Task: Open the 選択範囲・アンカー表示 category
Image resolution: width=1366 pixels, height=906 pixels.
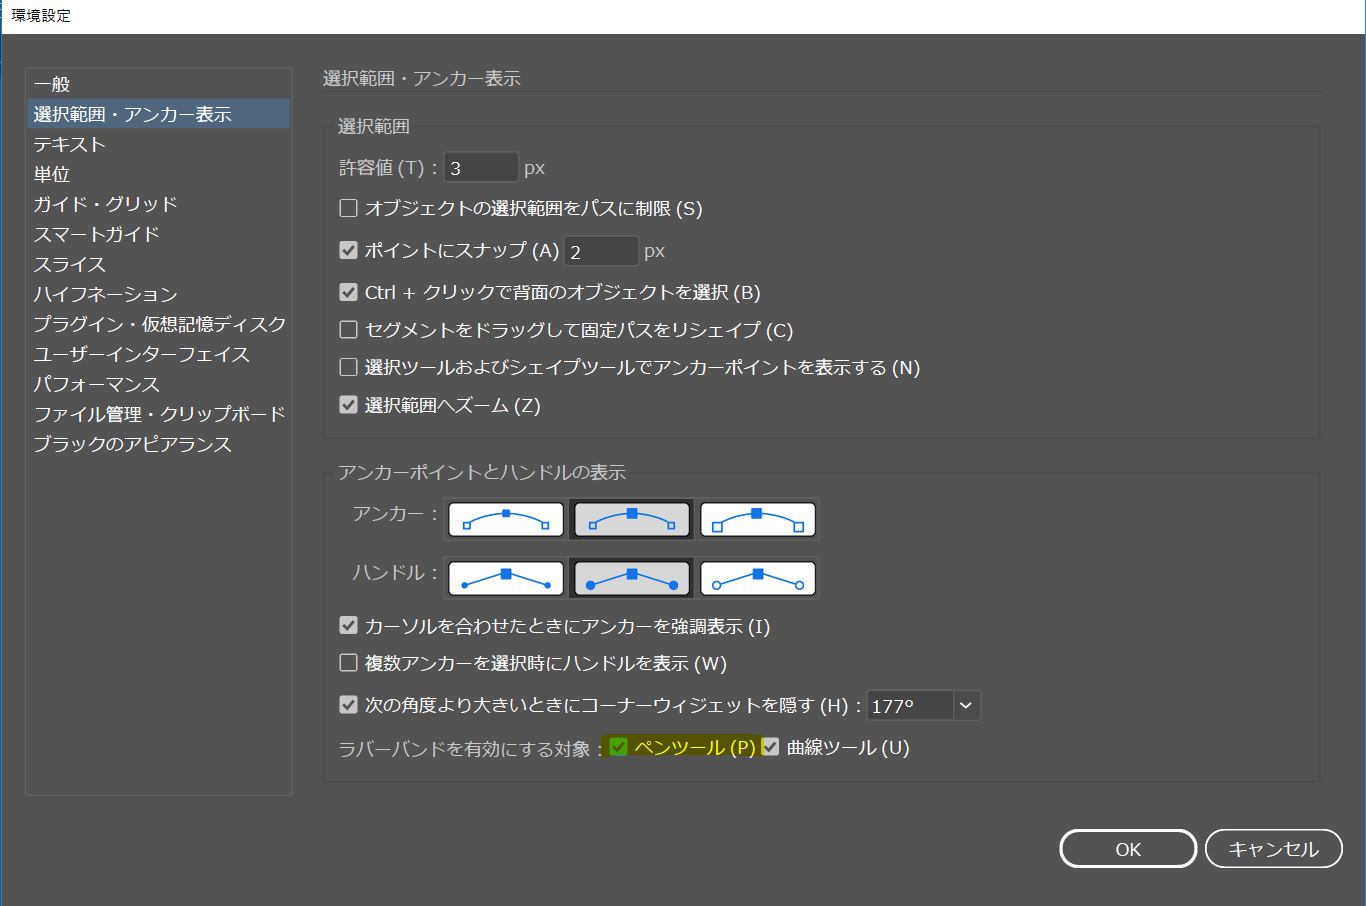Action: [159, 114]
